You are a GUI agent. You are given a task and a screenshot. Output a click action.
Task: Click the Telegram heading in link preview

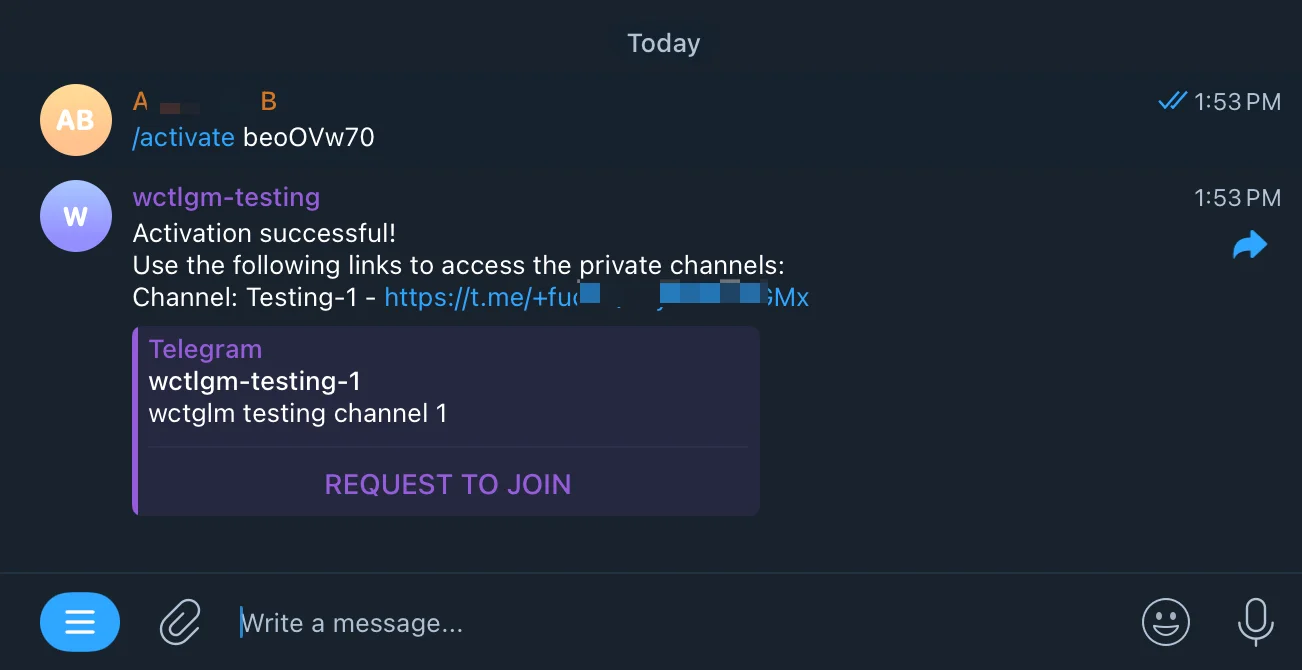click(205, 349)
